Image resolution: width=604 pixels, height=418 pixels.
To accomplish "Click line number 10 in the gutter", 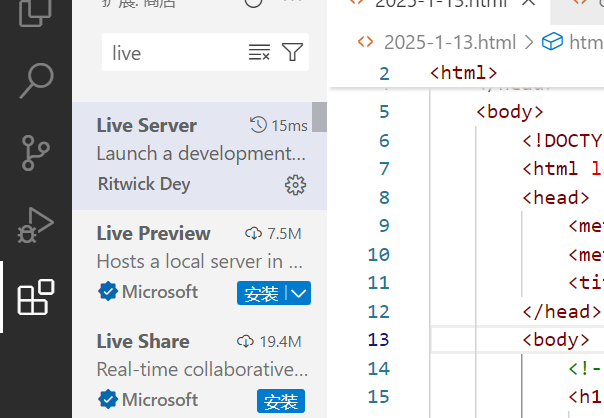I will (x=378, y=255).
